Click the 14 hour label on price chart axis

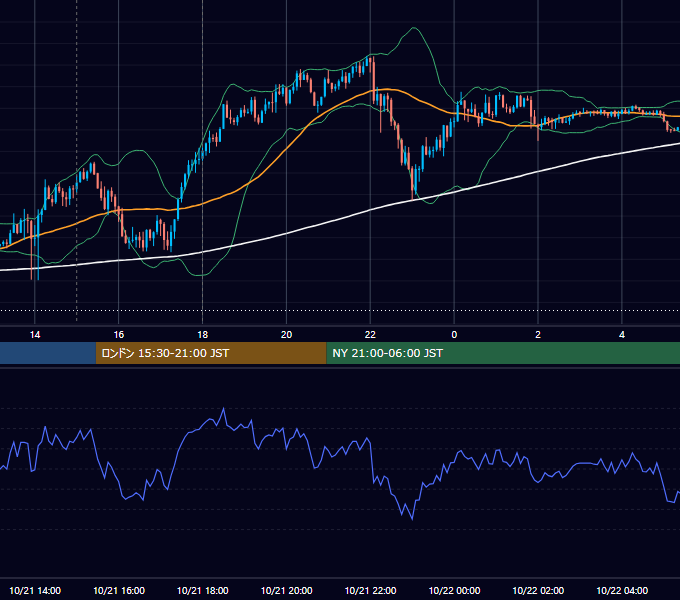click(x=35, y=335)
